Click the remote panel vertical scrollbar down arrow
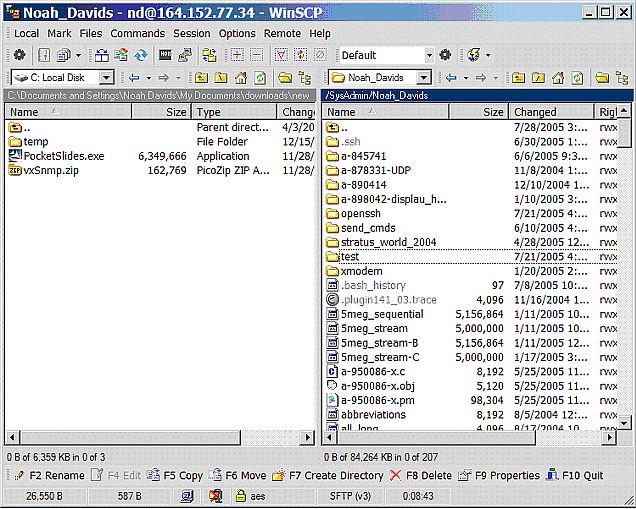This screenshot has height=509, width=636. (x=624, y=423)
